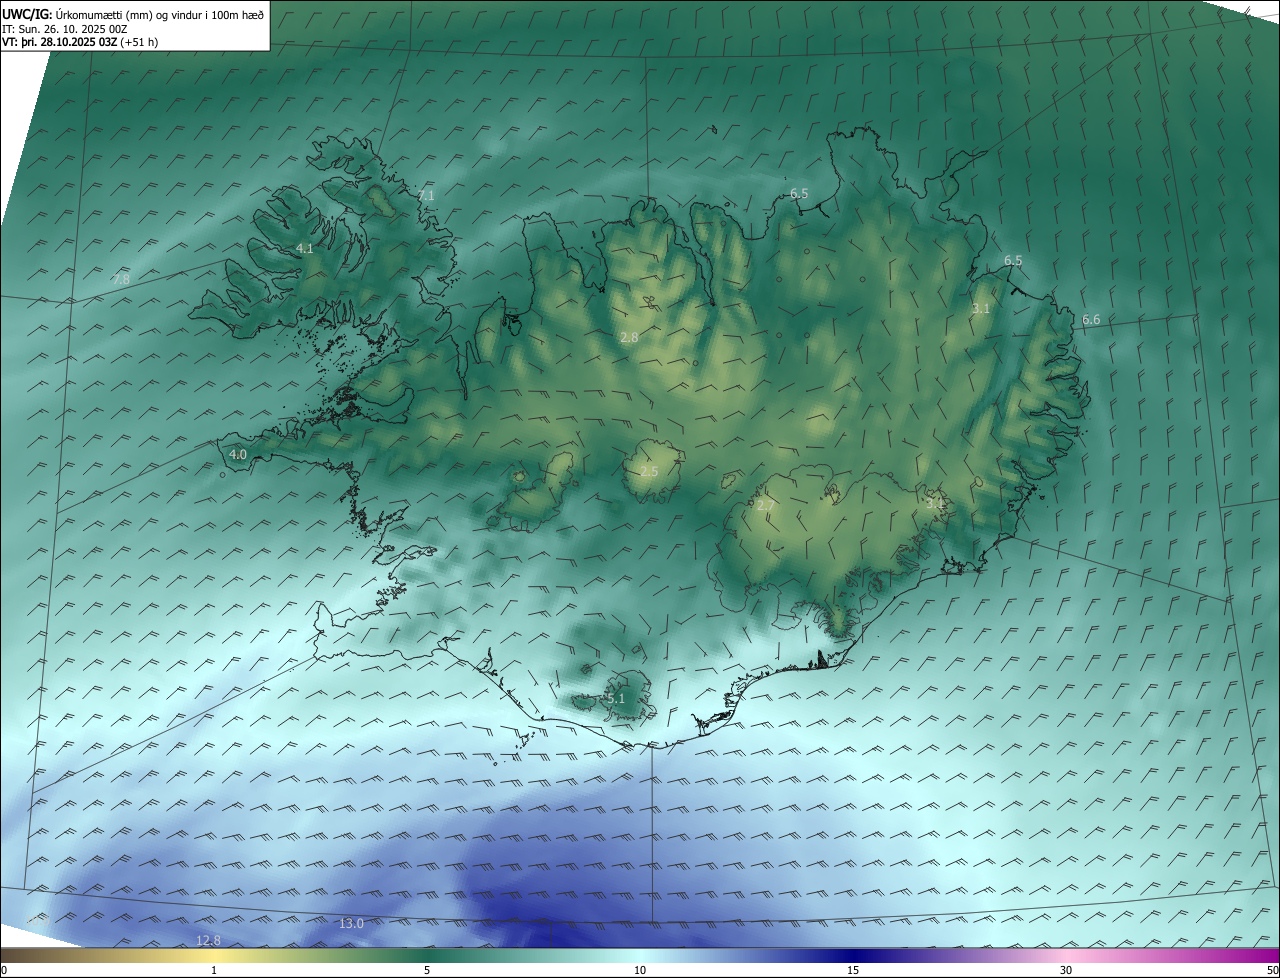Click the 13.0 precipitation value label
This screenshot has width=1280, height=978.
click(351, 923)
